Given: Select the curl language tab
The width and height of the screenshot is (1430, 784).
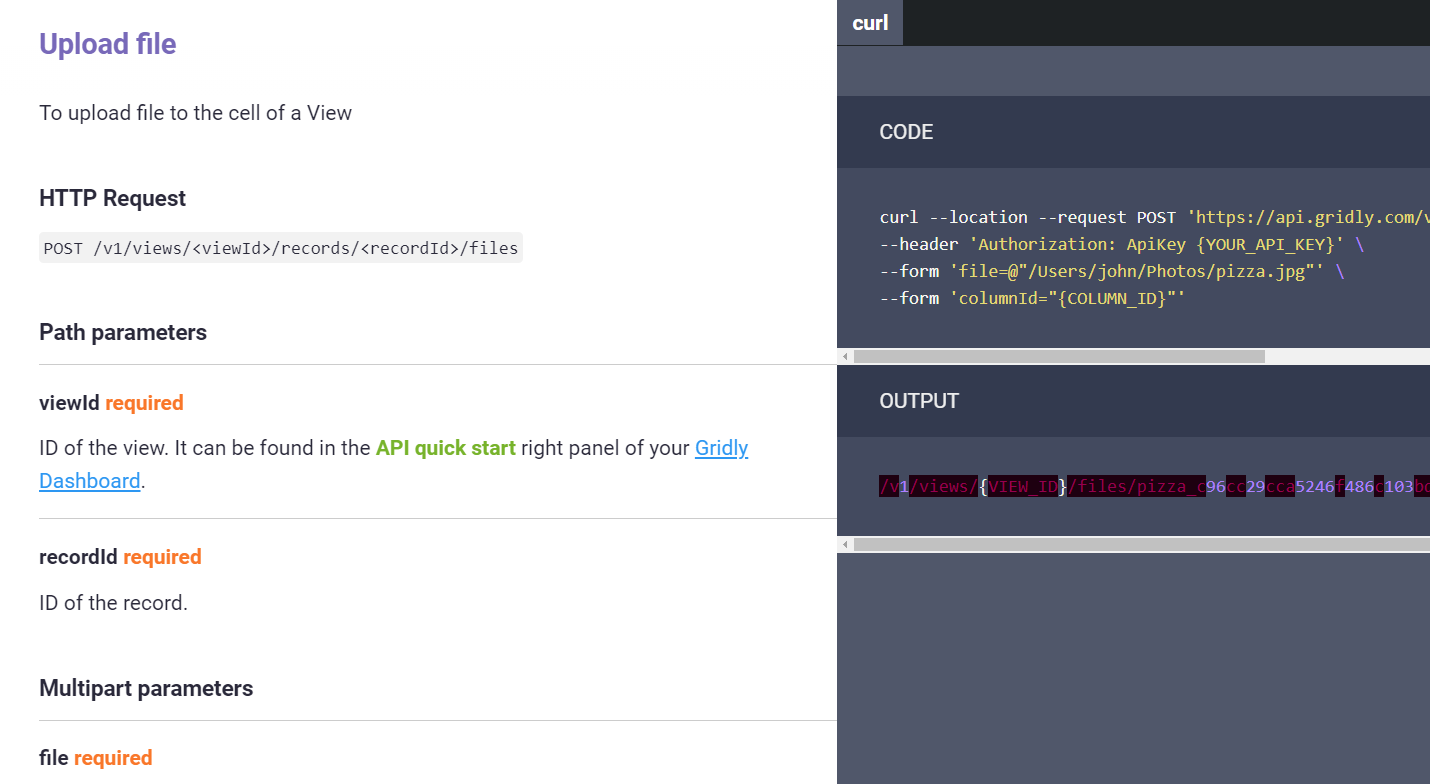Looking at the screenshot, I should [x=870, y=22].
